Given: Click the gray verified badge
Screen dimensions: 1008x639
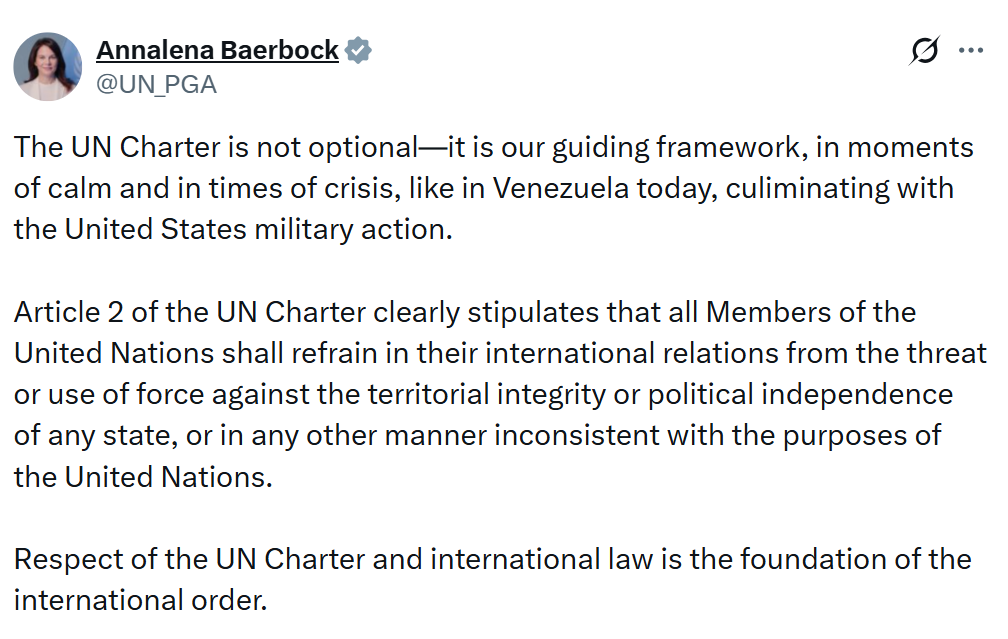Looking at the screenshot, I should pyautogui.click(x=358, y=51).
